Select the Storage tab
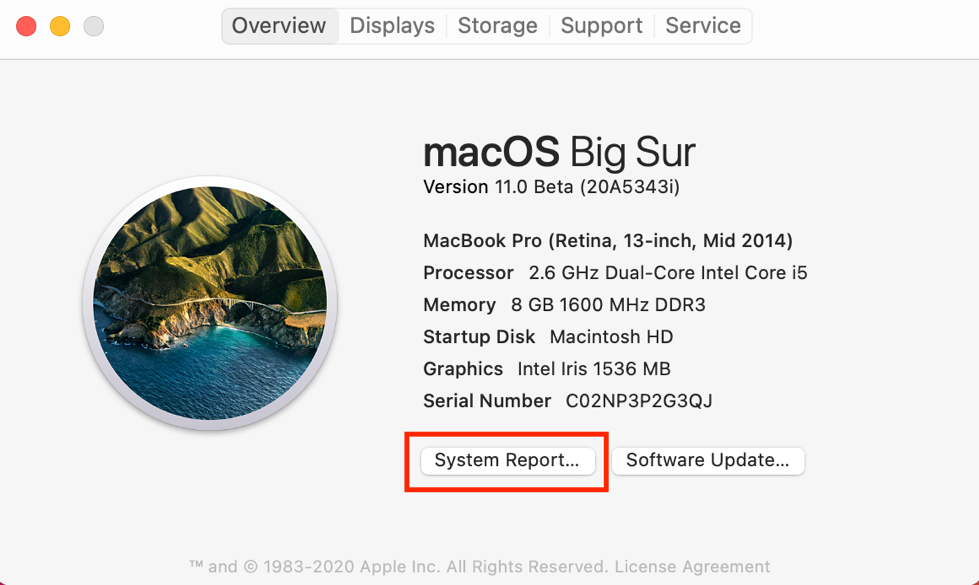The height and width of the screenshot is (585, 979). [x=497, y=26]
